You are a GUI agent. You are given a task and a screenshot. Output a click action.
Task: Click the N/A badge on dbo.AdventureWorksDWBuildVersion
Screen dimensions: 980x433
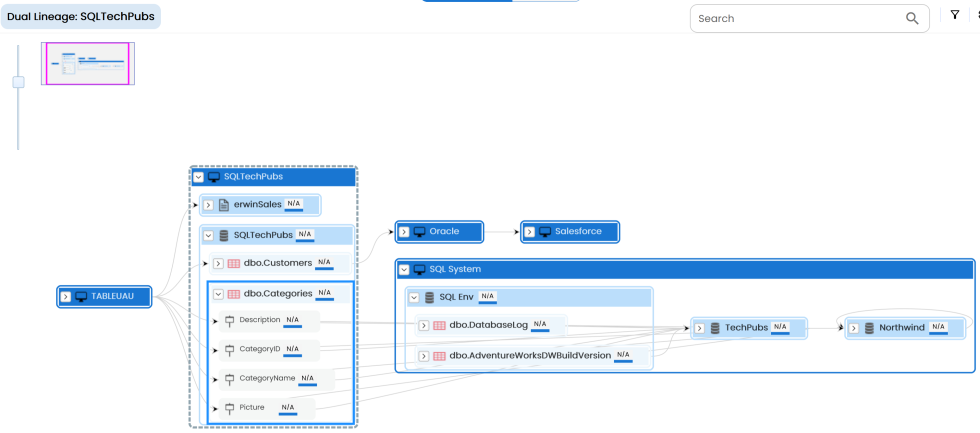(x=622, y=356)
